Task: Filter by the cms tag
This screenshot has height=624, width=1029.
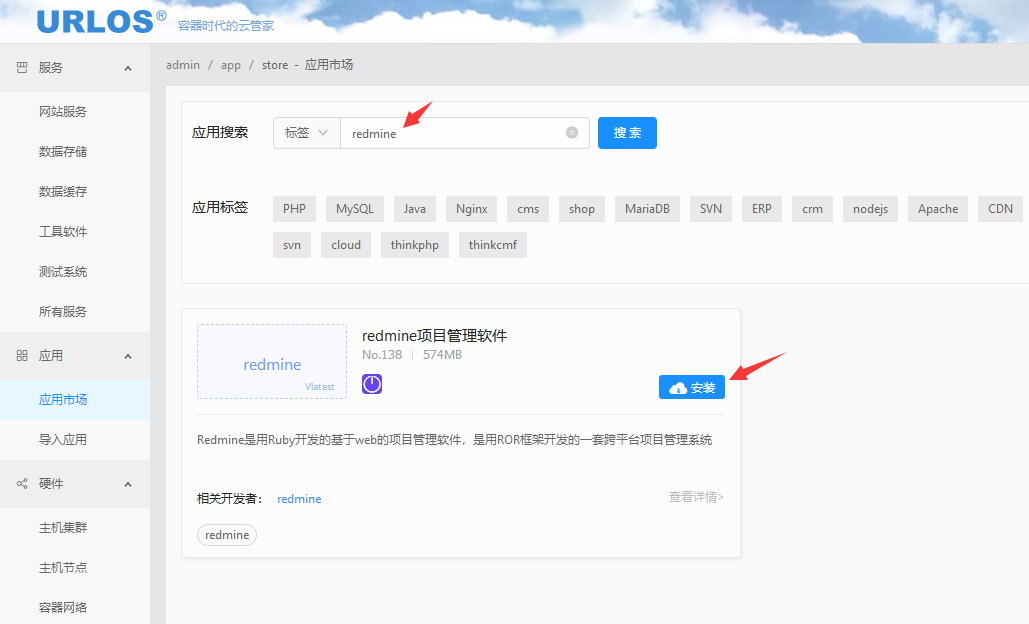Action: click(x=528, y=209)
